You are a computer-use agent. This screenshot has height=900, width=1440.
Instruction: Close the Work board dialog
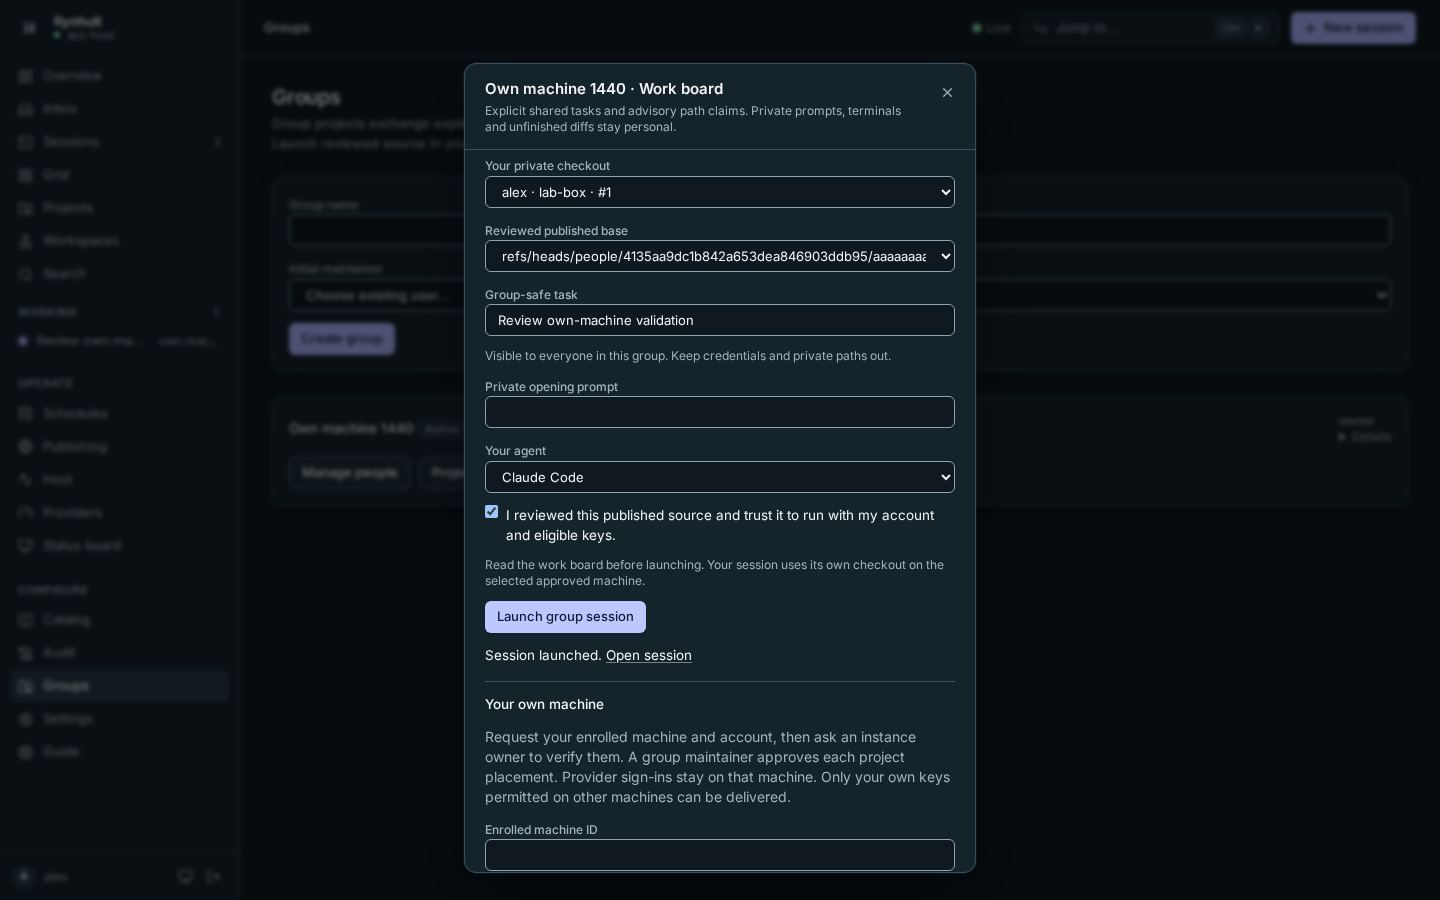pos(947,93)
